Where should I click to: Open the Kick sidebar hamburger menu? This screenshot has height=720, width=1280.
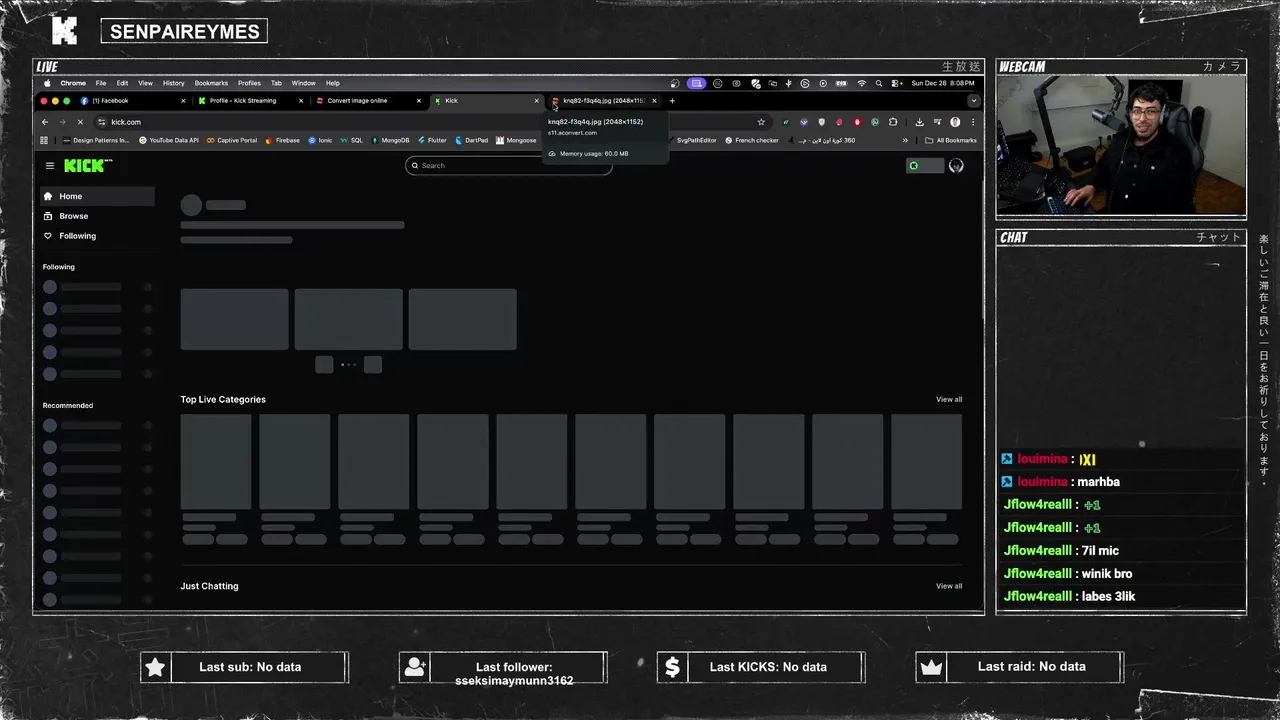tap(50, 166)
